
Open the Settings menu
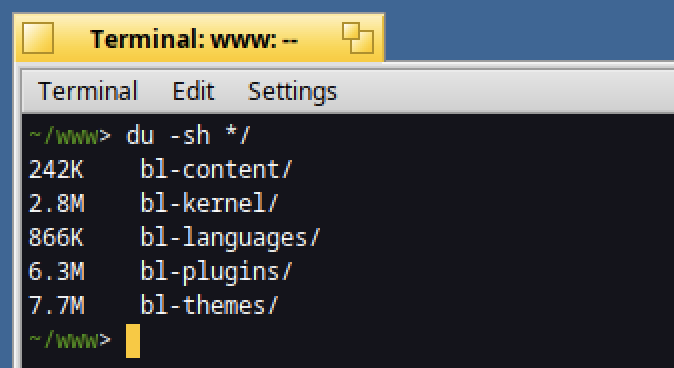(292, 91)
